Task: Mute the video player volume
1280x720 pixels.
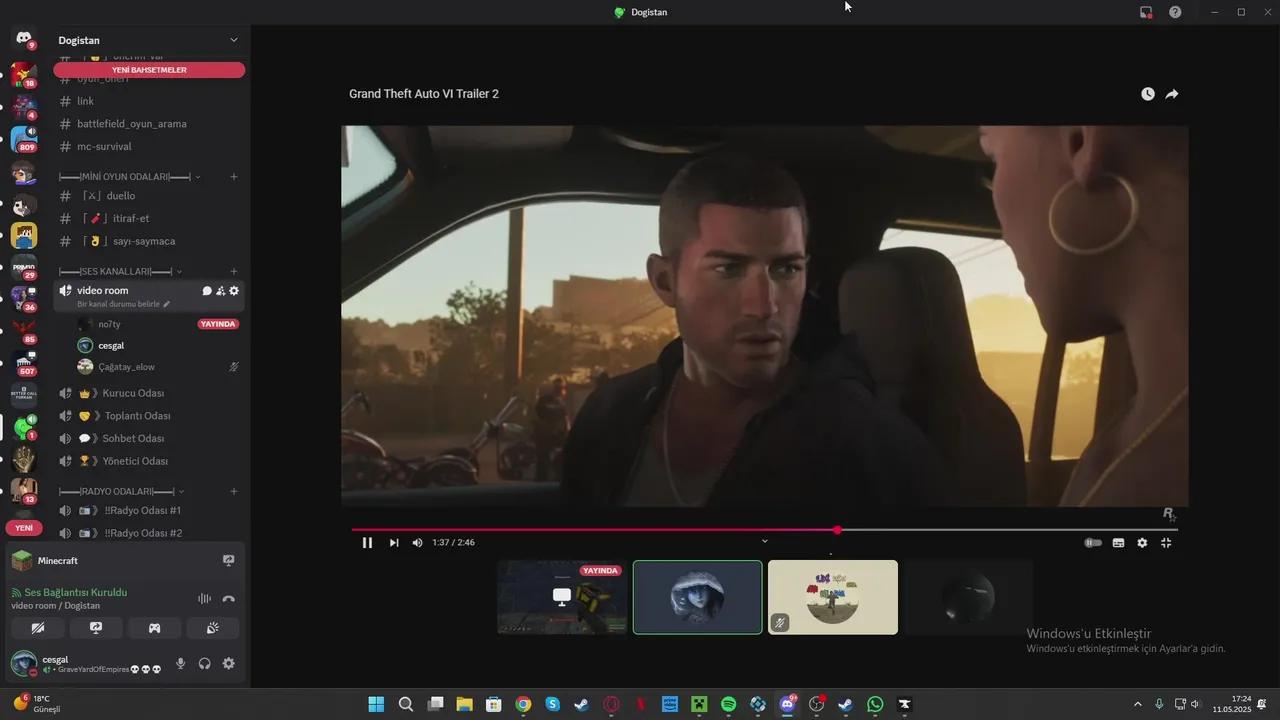Action: (417, 543)
